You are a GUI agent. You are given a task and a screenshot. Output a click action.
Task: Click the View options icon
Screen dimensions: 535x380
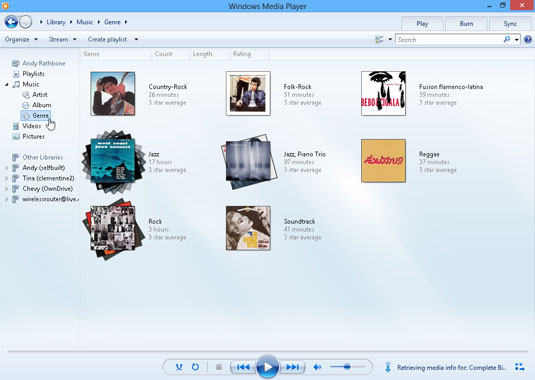pos(379,40)
